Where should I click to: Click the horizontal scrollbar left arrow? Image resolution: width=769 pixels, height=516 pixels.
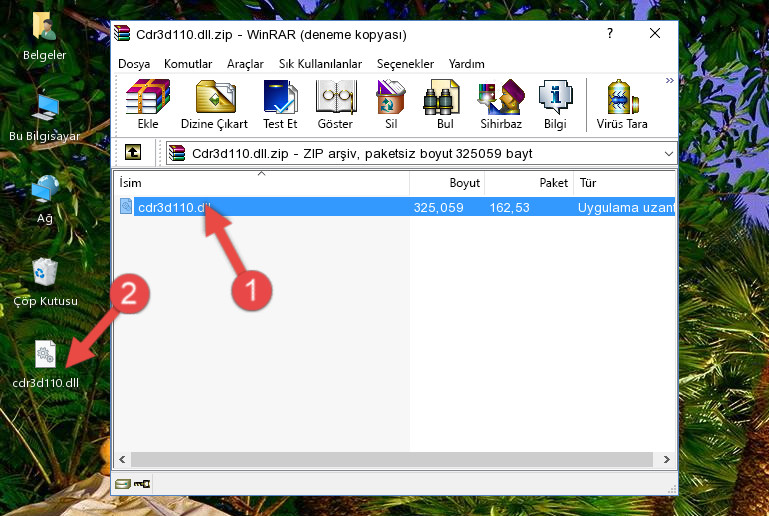(123, 460)
